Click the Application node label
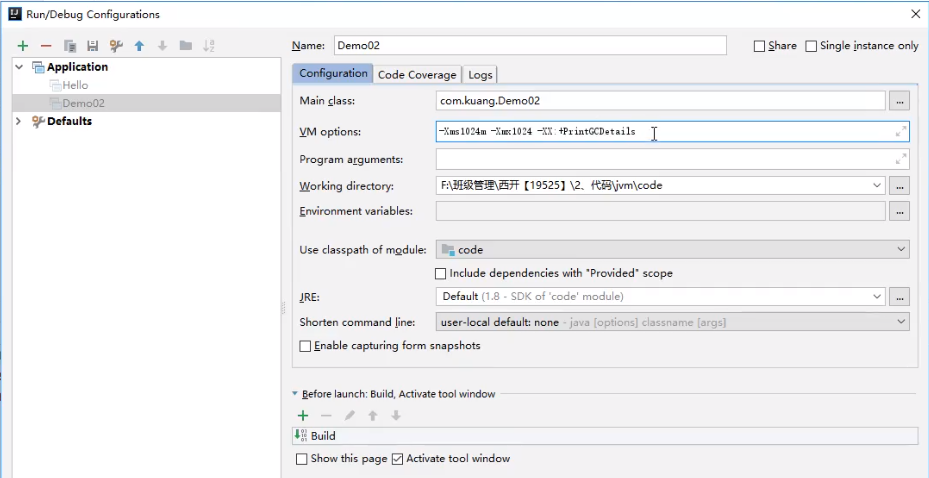The image size is (929, 478). coord(78,67)
